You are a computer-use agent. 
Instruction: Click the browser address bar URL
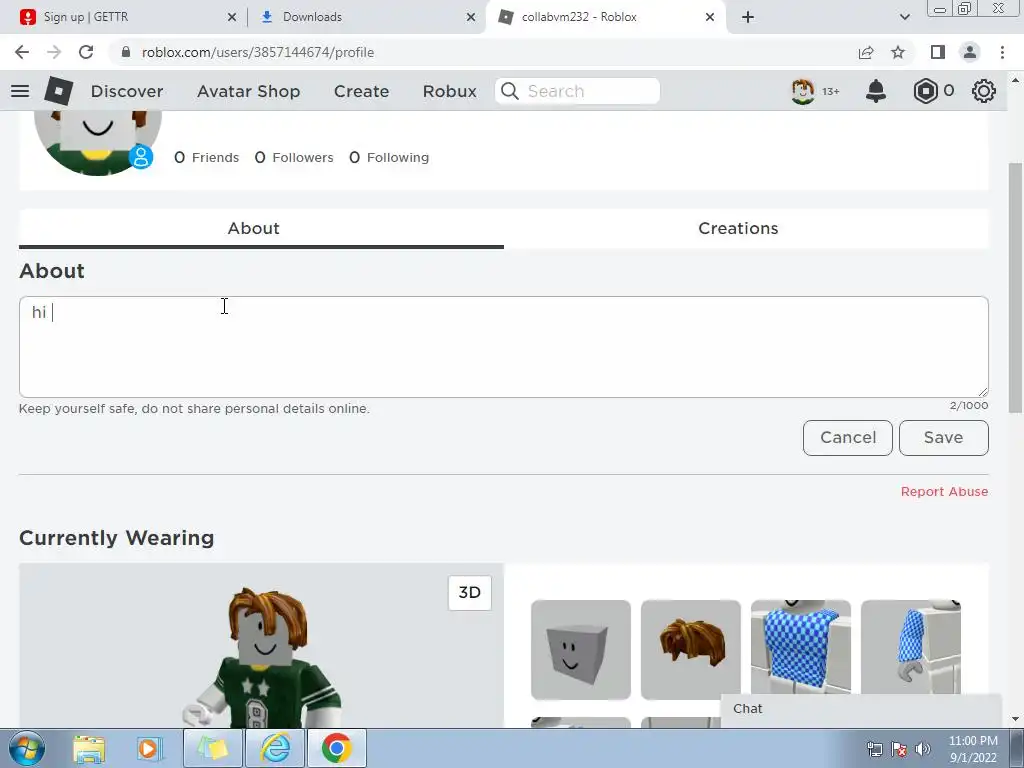(x=258, y=52)
